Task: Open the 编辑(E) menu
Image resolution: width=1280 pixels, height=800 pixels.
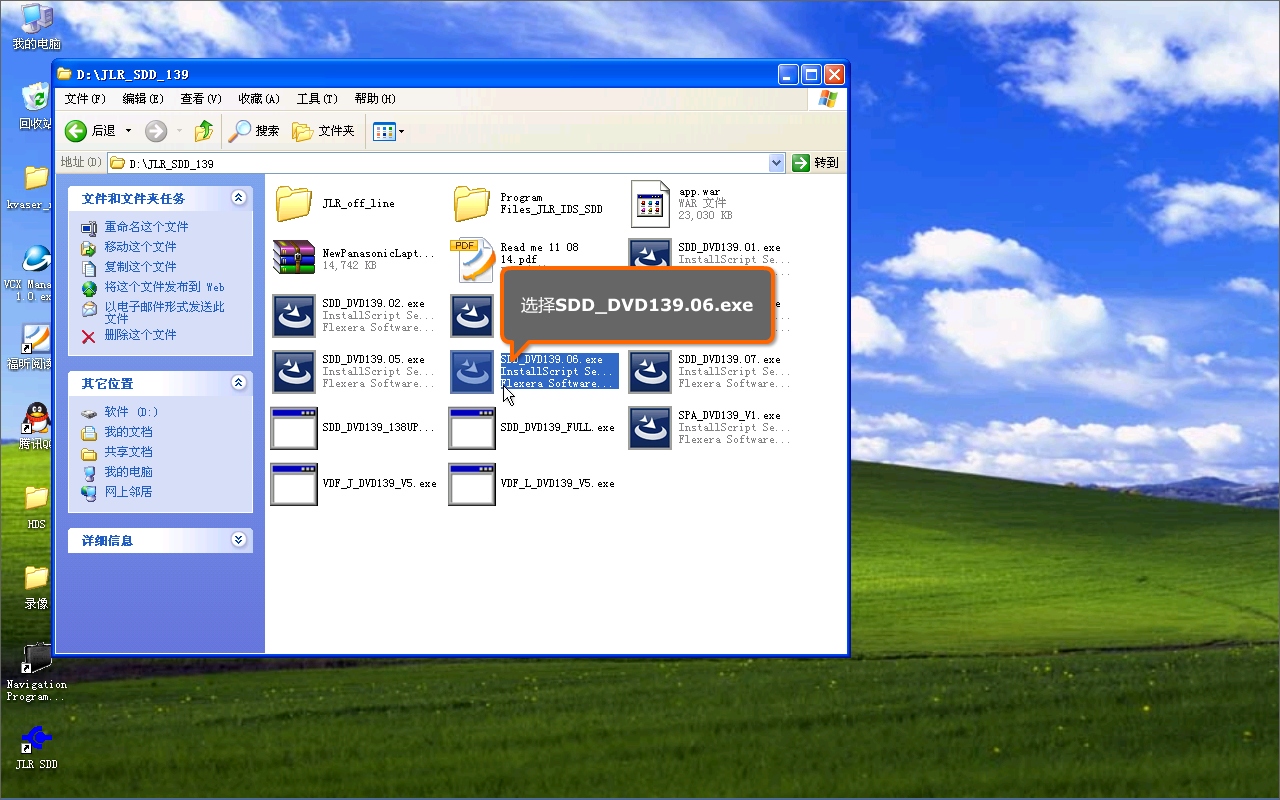Action: pos(143,99)
